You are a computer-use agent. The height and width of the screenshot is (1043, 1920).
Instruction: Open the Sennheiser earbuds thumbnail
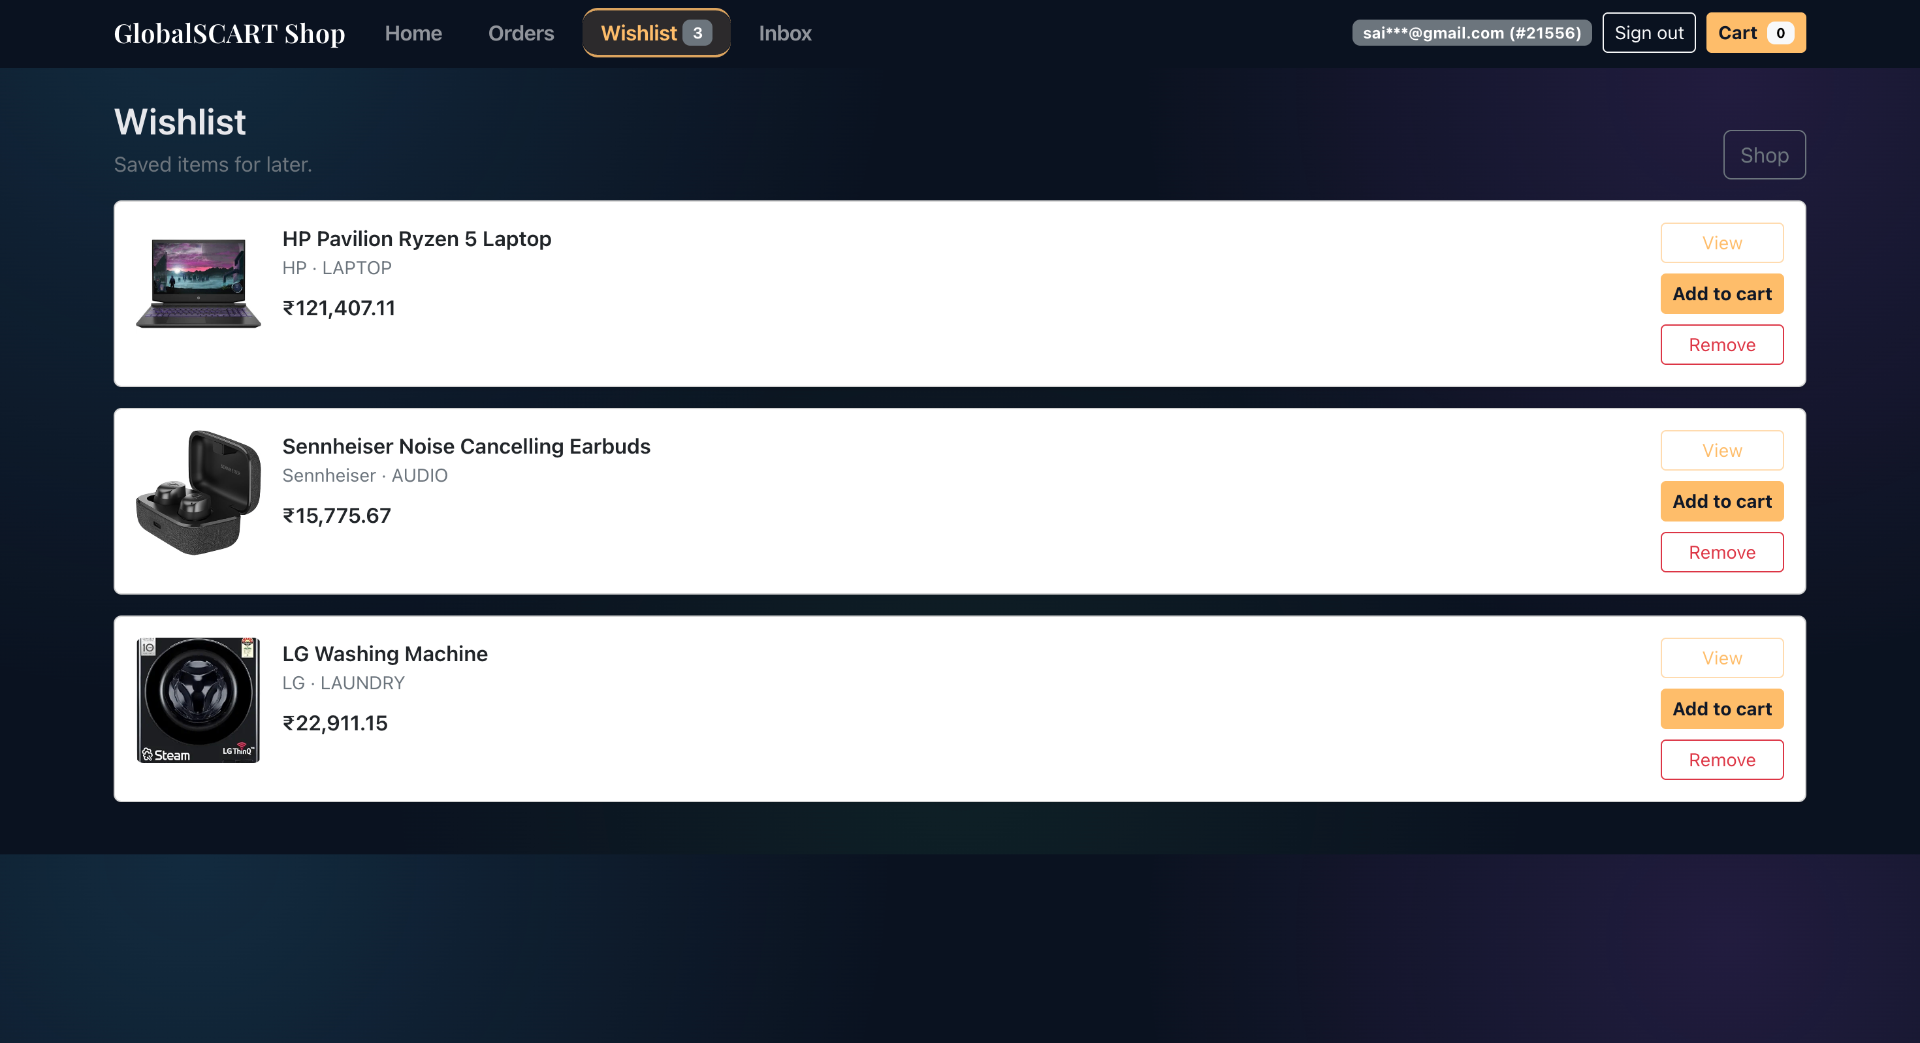(x=198, y=493)
